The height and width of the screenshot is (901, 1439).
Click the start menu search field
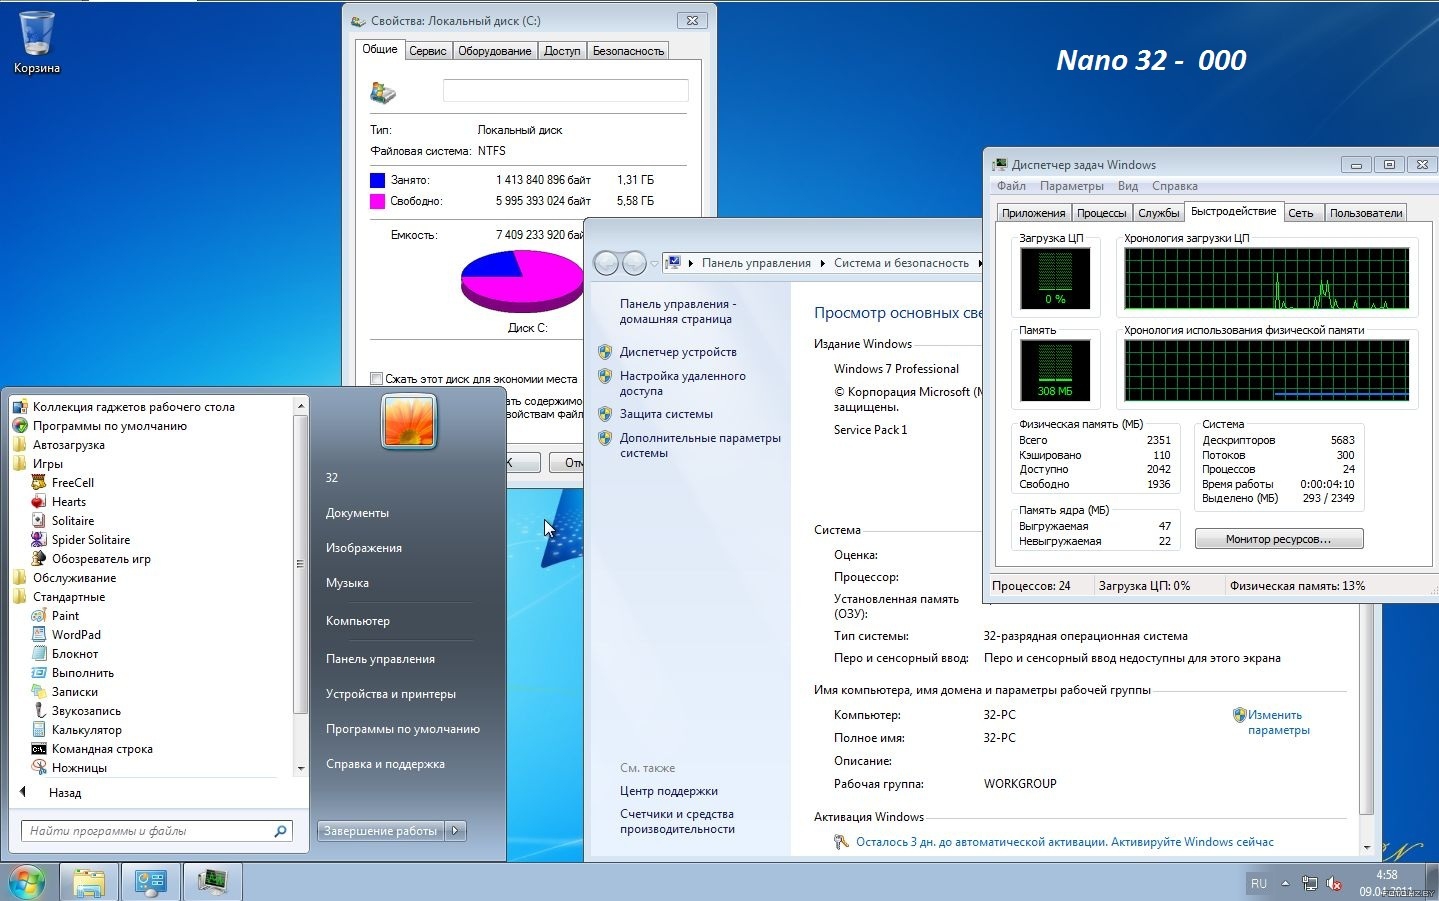156,831
